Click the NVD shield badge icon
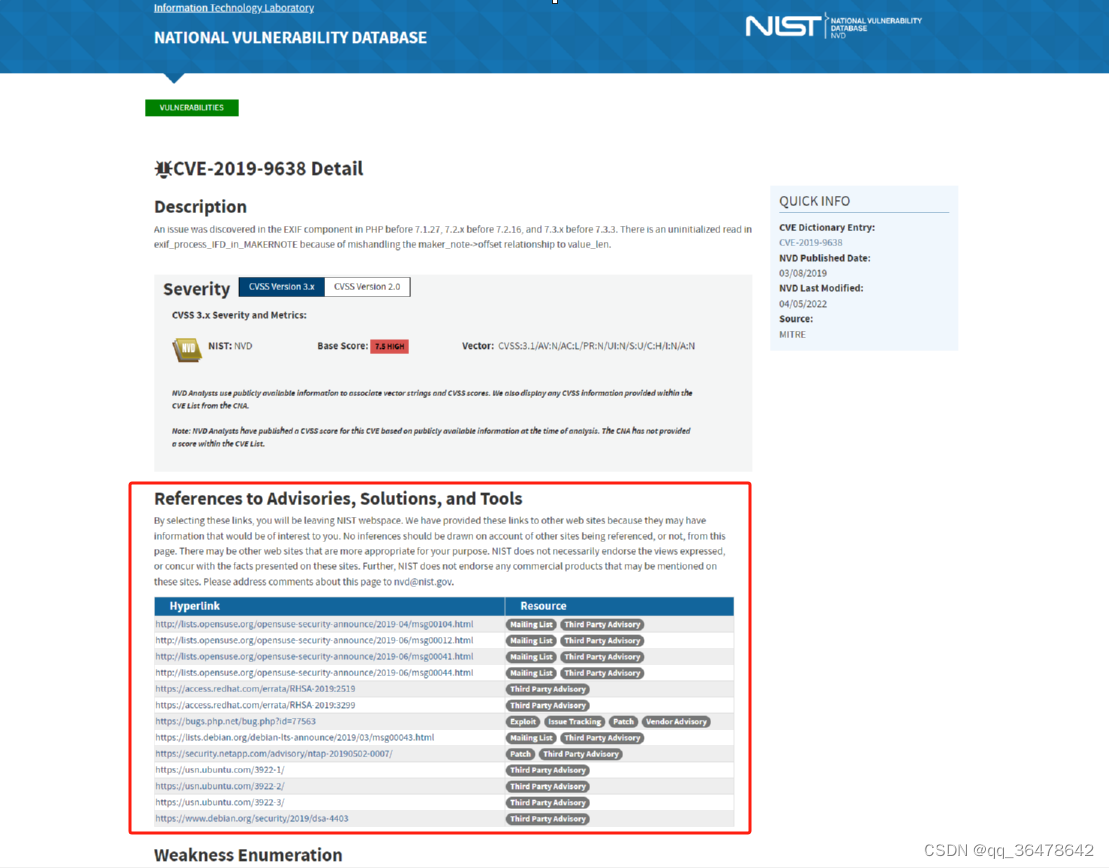Image resolution: width=1109 pixels, height=868 pixels. tap(187, 348)
